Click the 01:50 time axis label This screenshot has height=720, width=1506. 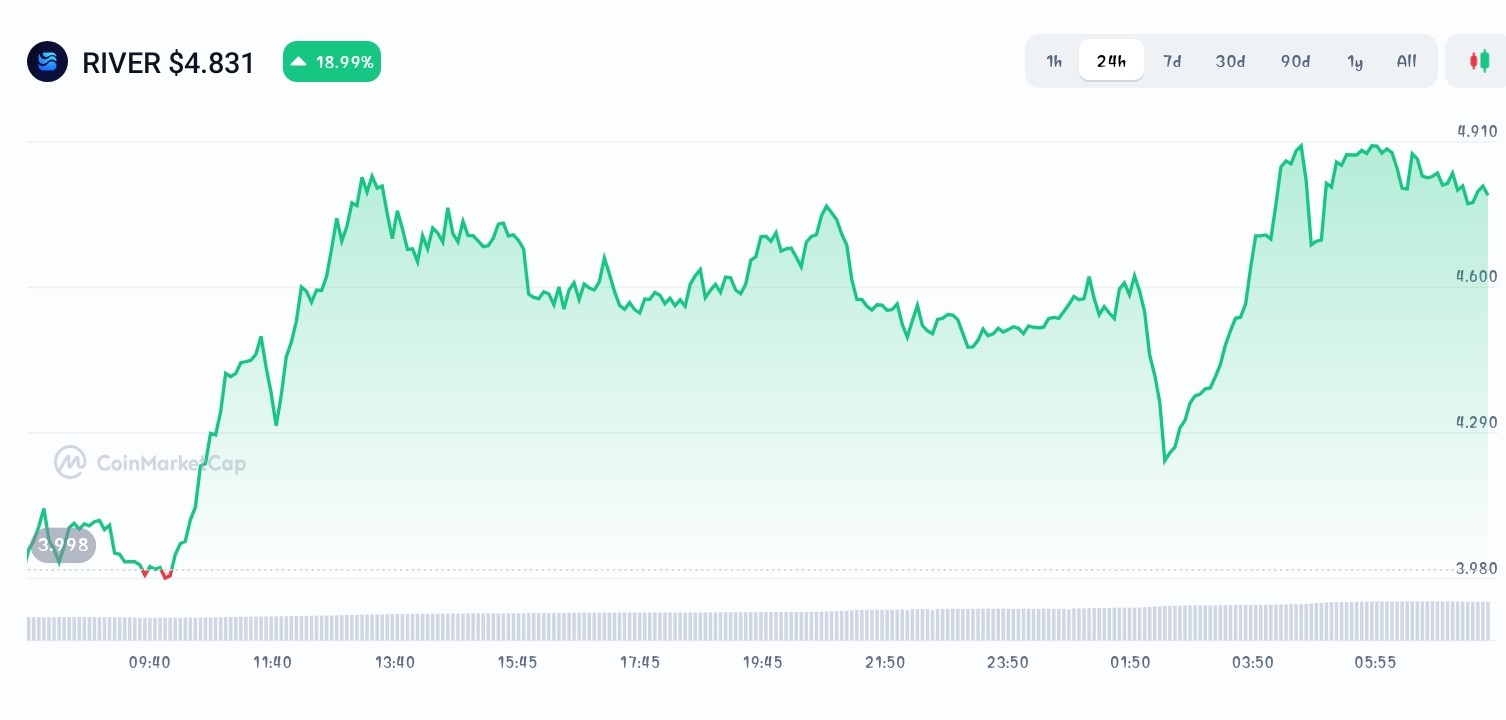pos(1130,662)
